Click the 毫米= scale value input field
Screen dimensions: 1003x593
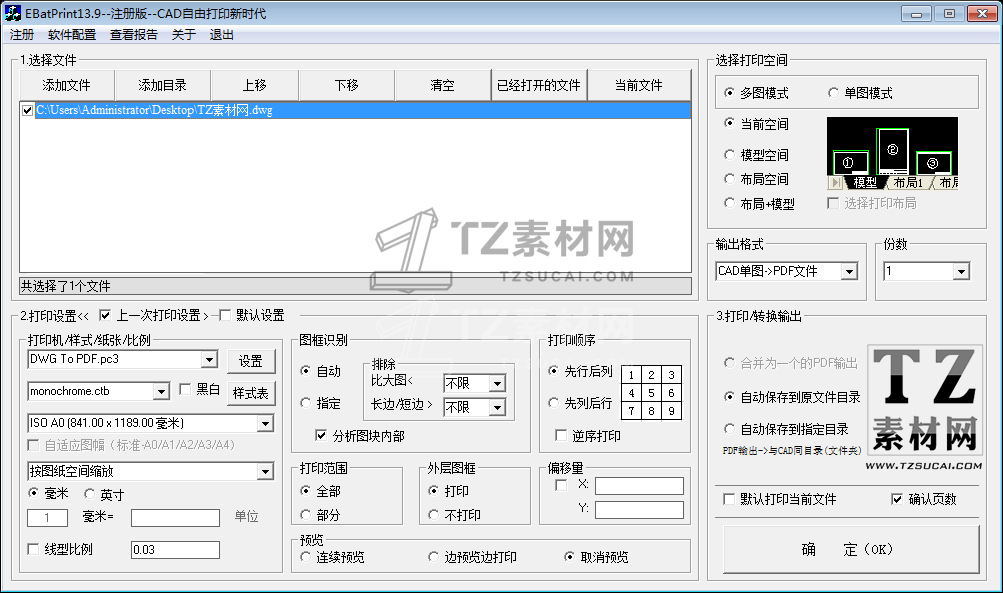pos(175,518)
